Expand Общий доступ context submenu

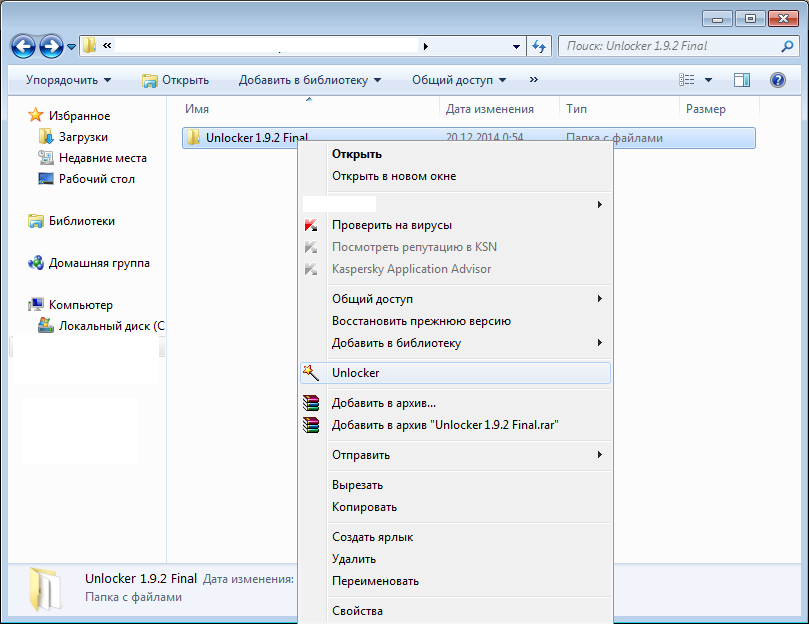pyautogui.click(x=456, y=299)
